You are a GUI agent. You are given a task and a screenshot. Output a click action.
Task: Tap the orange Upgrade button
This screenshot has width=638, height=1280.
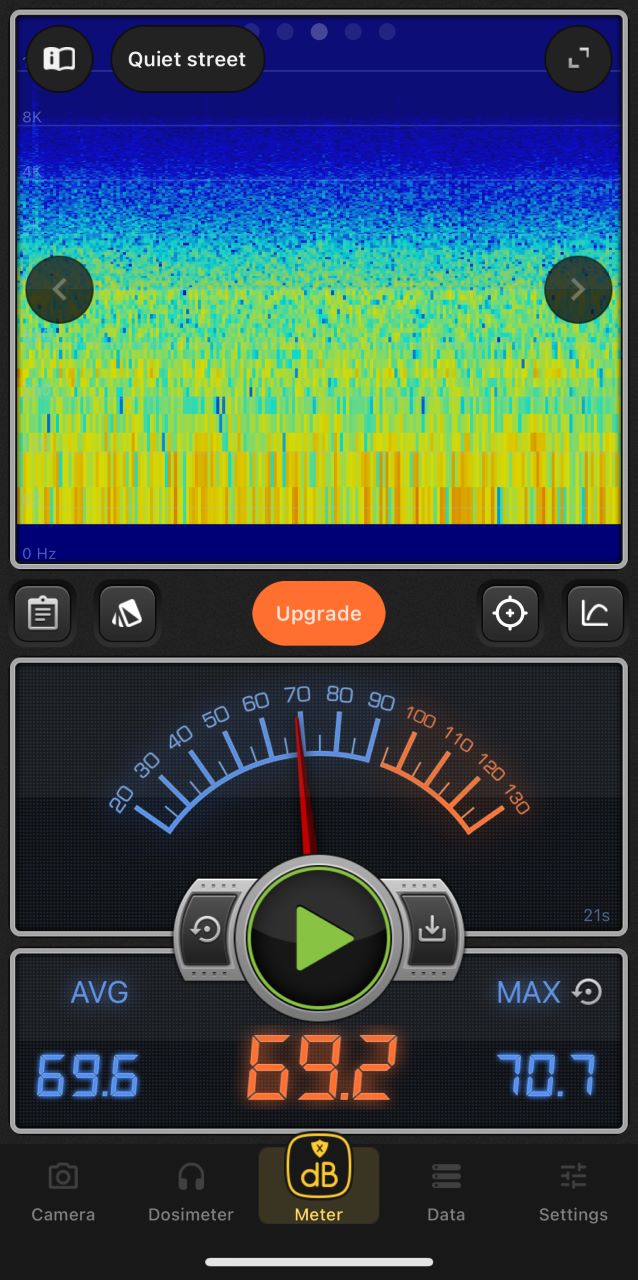[x=319, y=613]
